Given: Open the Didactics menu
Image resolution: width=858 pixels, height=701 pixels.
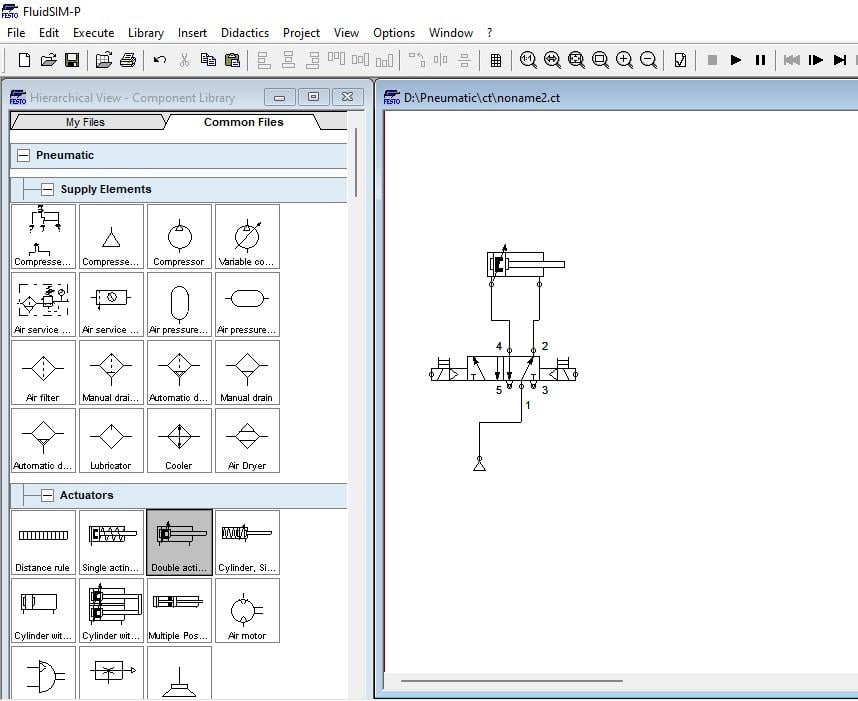Looking at the screenshot, I should point(245,32).
